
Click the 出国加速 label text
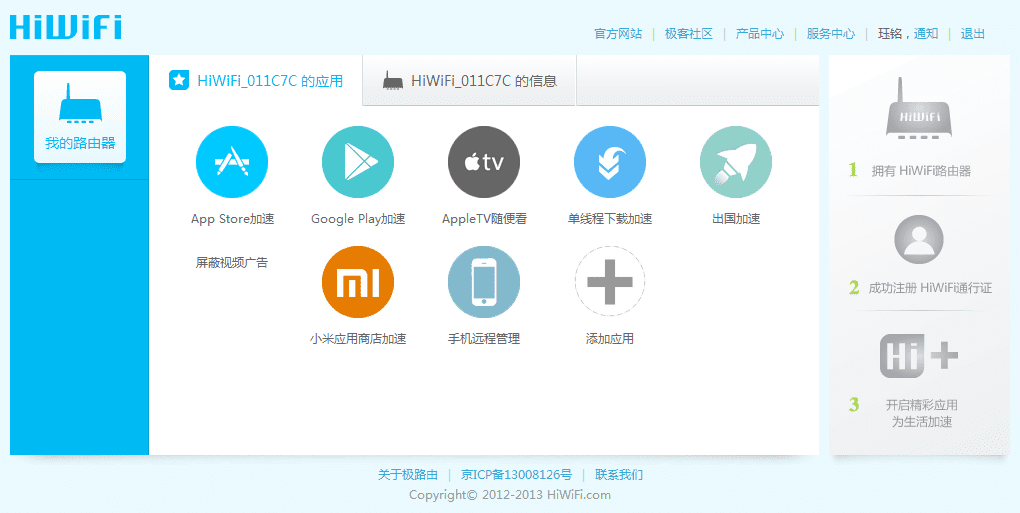tap(736, 219)
